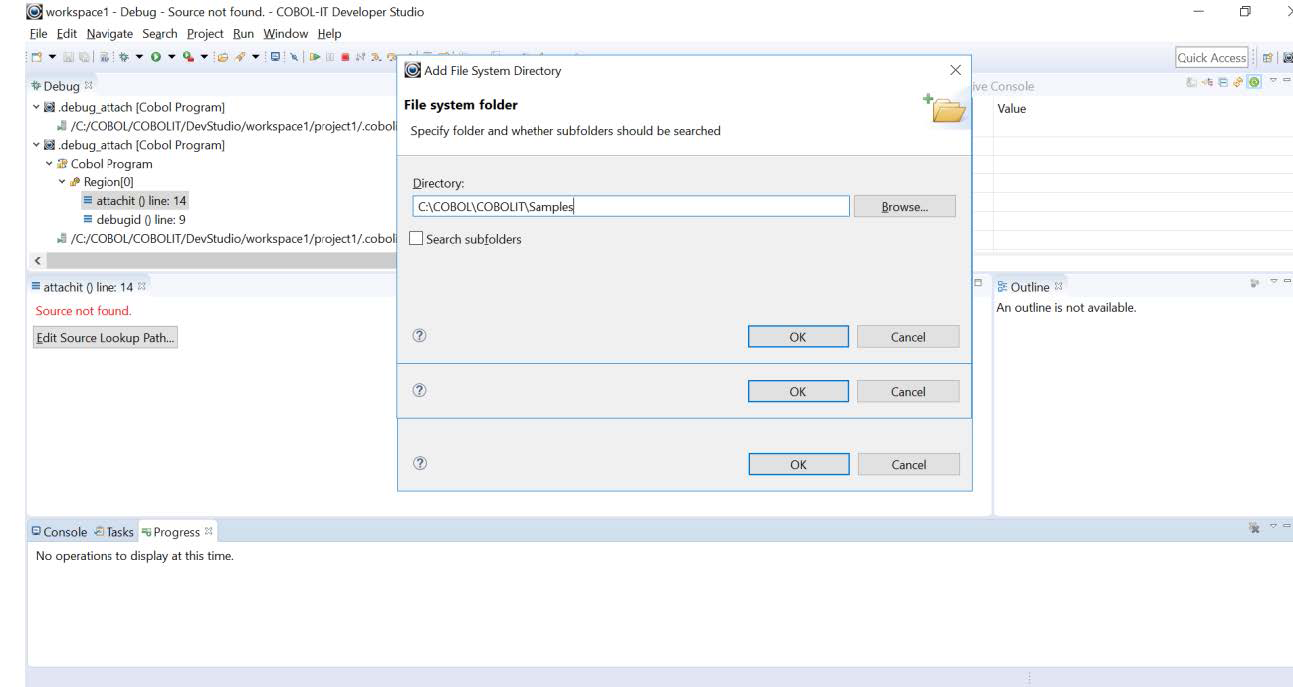
Task: Click OK under the Search subfolders checkbox
Action: click(798, 337)
